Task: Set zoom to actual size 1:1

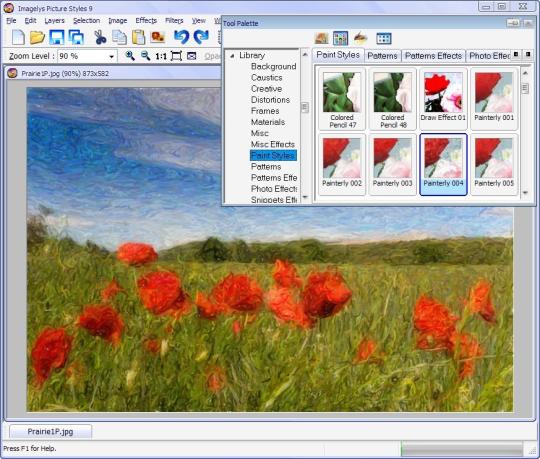Action: pos(161,56)
